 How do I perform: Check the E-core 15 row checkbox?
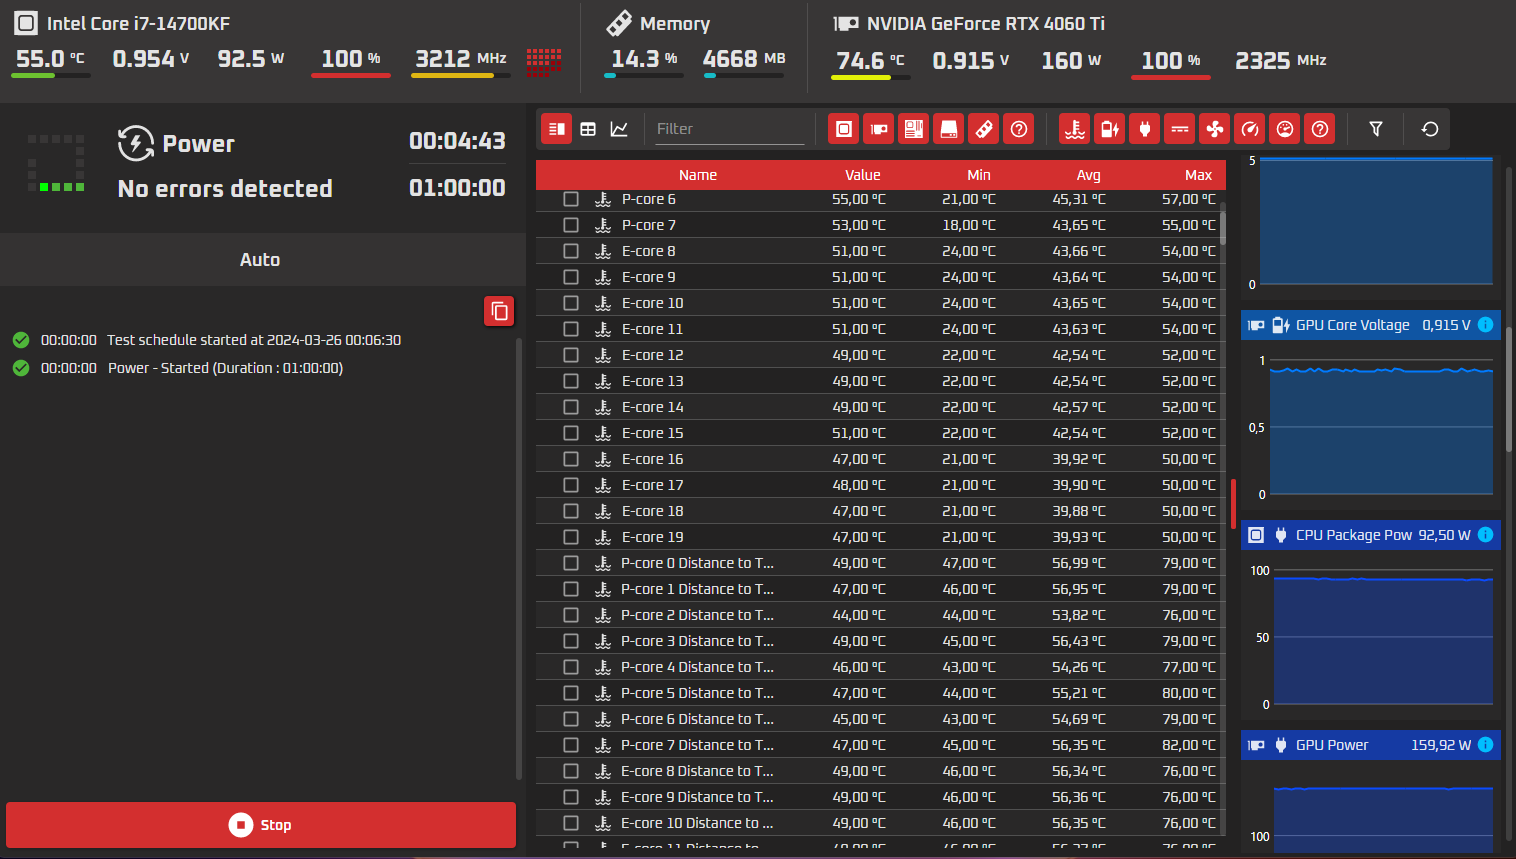coord(571,433)
